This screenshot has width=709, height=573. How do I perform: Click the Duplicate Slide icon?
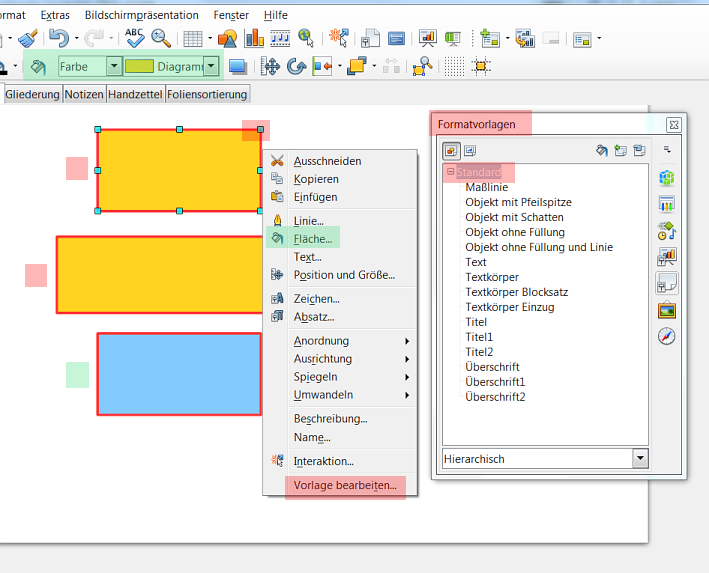tap(525, 38)
